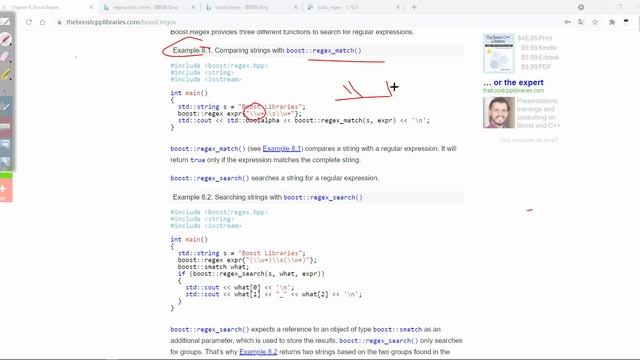Screen dimensions: 640x360
Task: Click the '$9.99 E-book' price text
Action: tap(540, 57)
